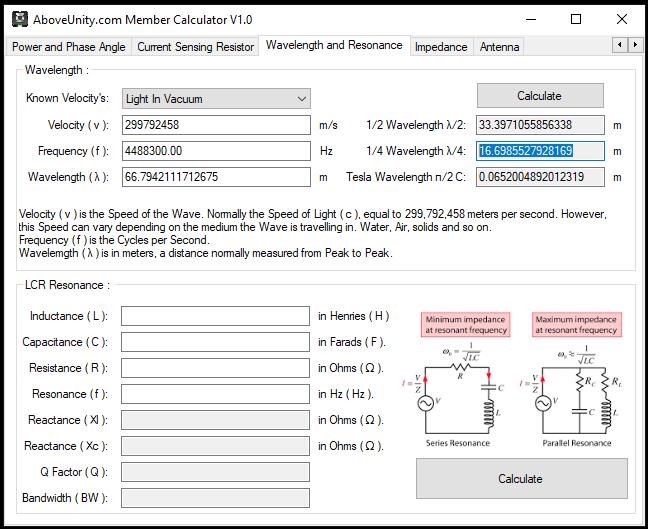Switch to Power and Phase Angle tab
Viewport: 648px width, 529px height.
click(x=69, y=47)
